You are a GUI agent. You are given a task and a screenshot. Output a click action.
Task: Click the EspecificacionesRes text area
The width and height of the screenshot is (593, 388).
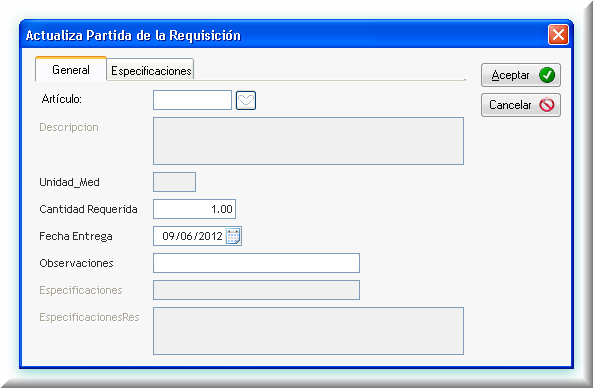(x=308, y=331)
